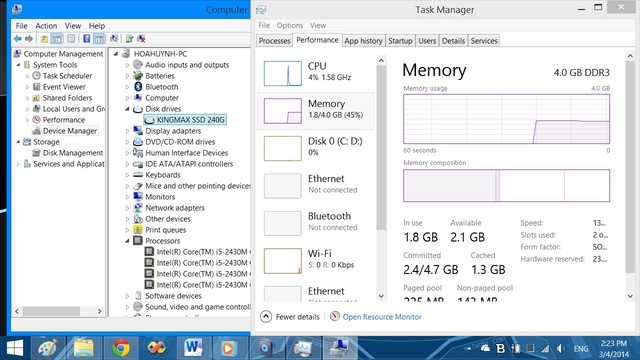Select the CPU performance graph thumbnail
The width and height of the screenshot is (640, 360).
[x=282, y=73]
